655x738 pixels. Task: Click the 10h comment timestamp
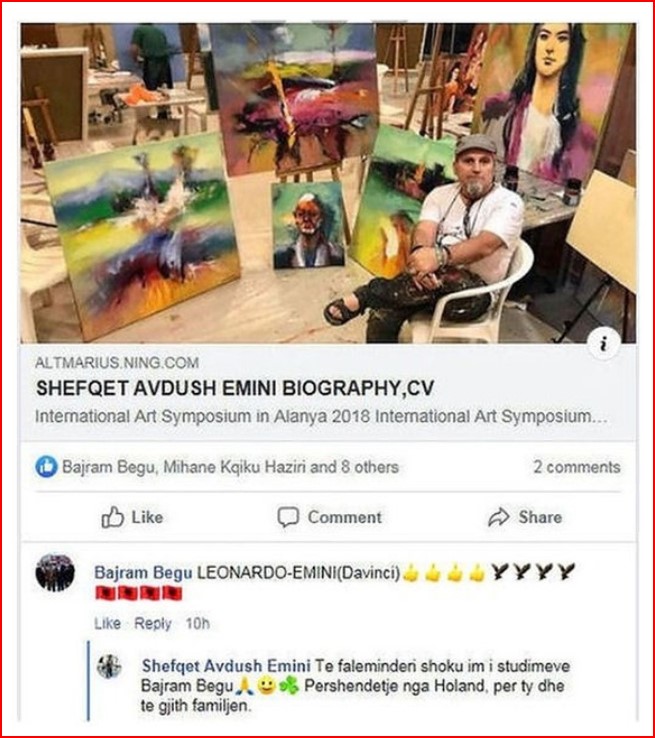click(197, 624)
